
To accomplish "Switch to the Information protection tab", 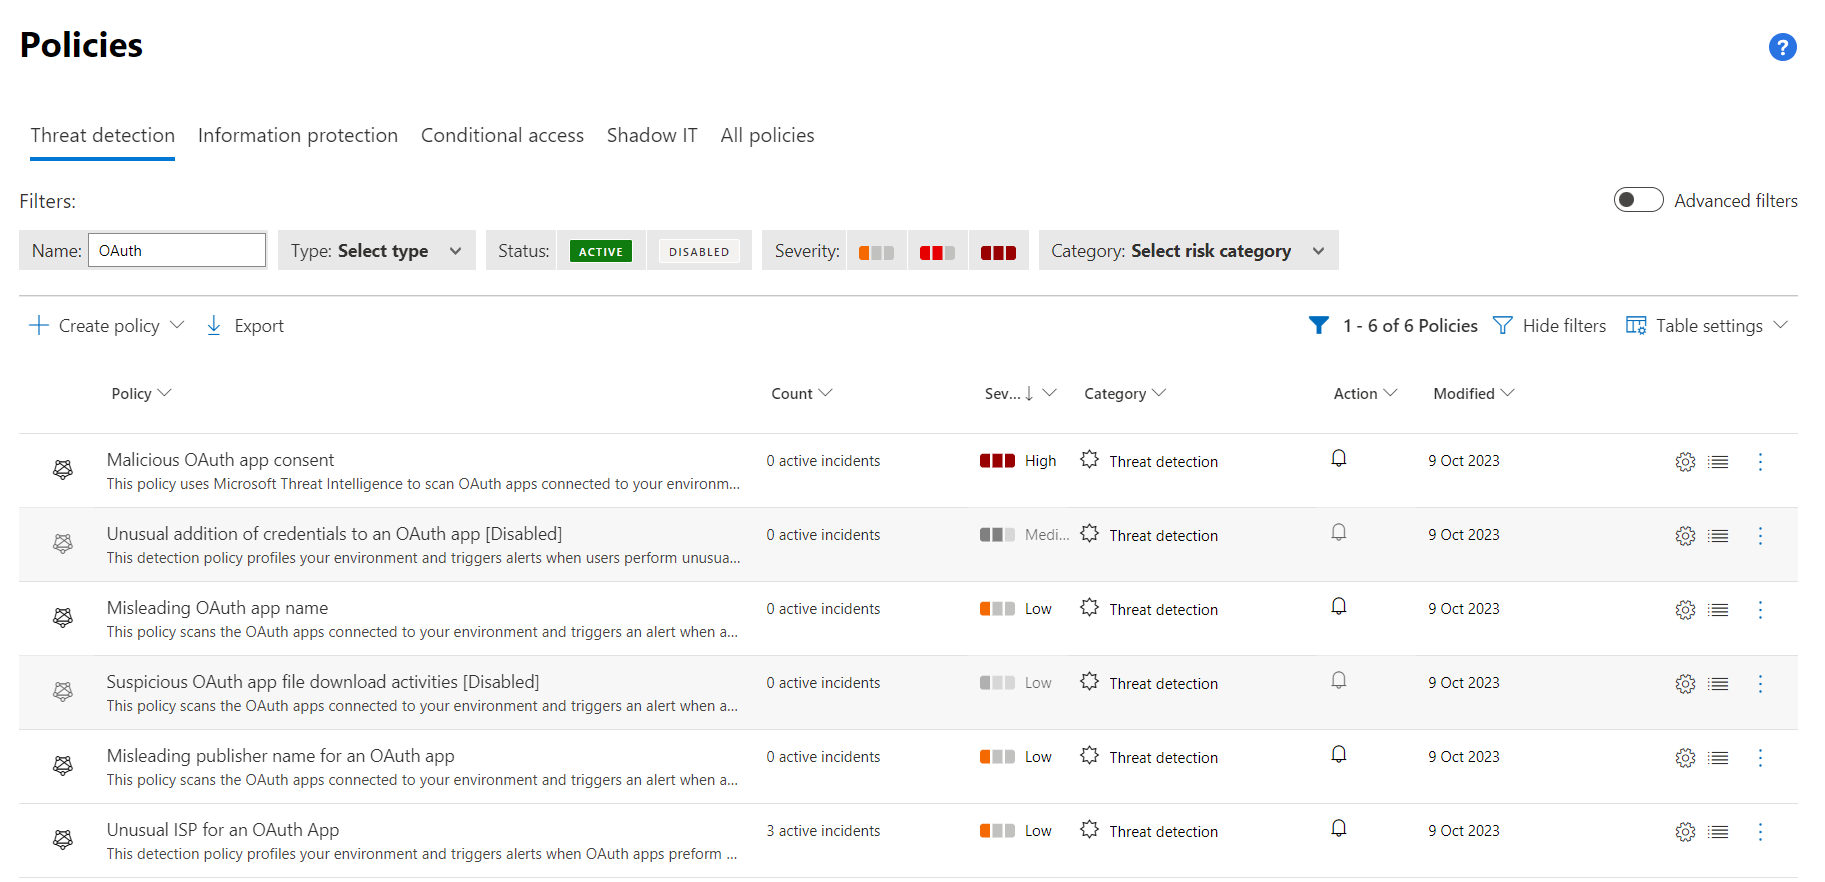I will tap(298, 135).
